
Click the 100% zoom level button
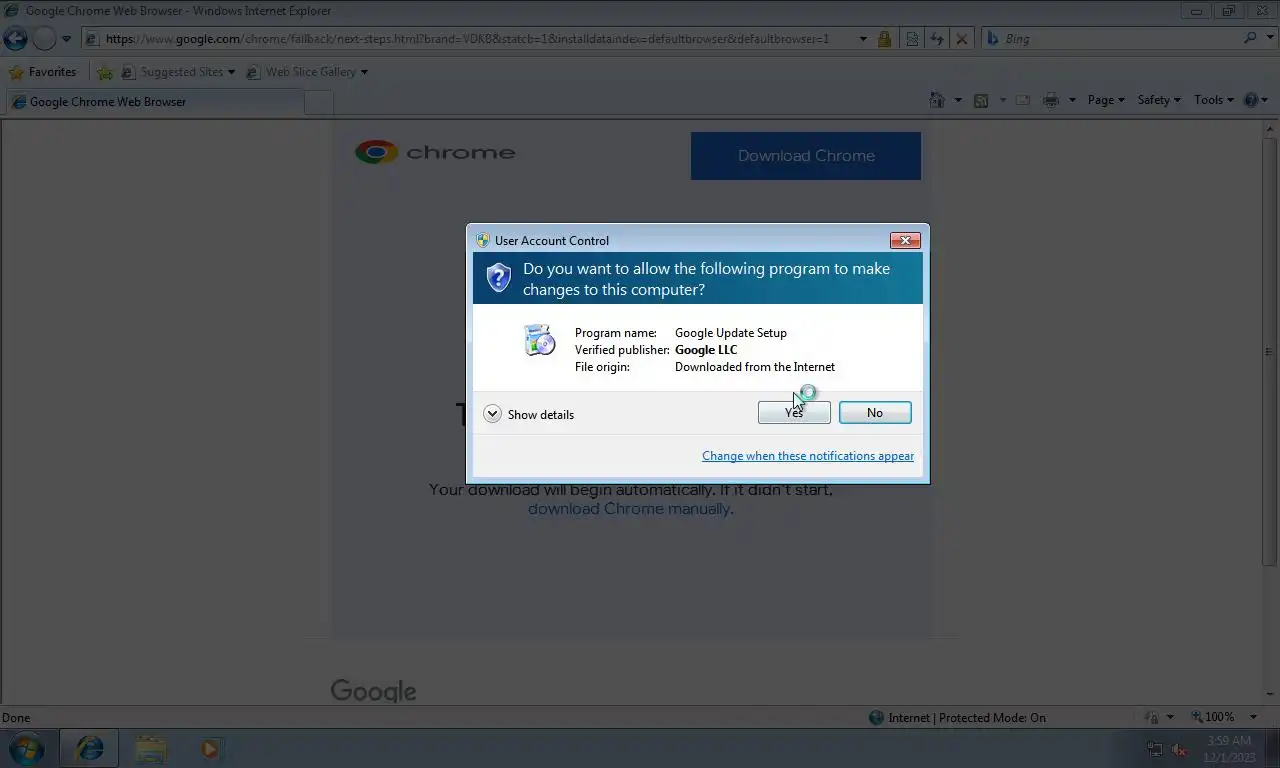(x=1212, y=717)
